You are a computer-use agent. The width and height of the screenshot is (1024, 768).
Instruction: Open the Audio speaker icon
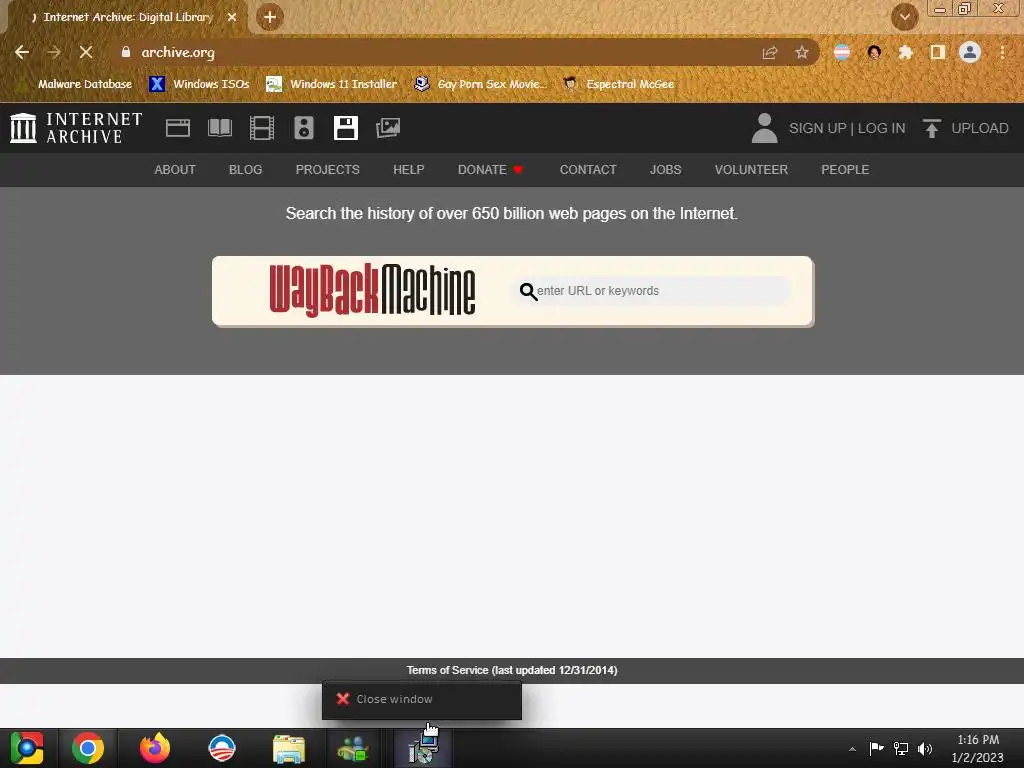click(304, 128)
